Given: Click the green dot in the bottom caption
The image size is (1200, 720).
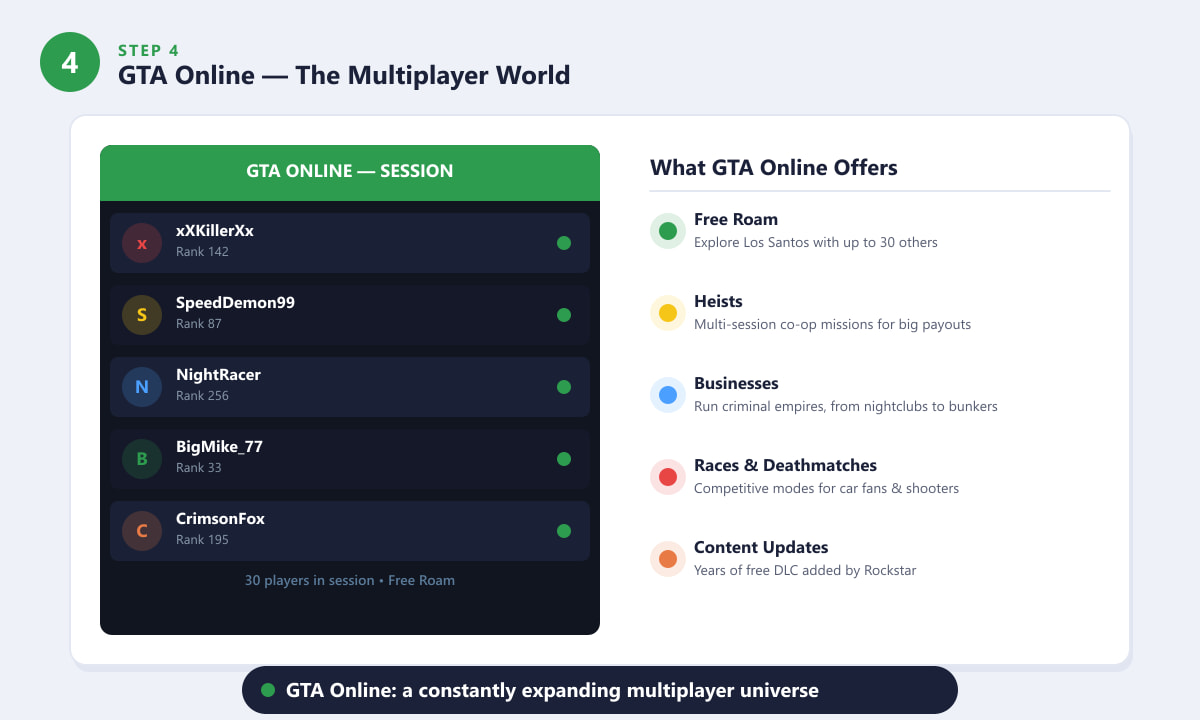Looking at the screenshot, I should click(x=268, y=690).
